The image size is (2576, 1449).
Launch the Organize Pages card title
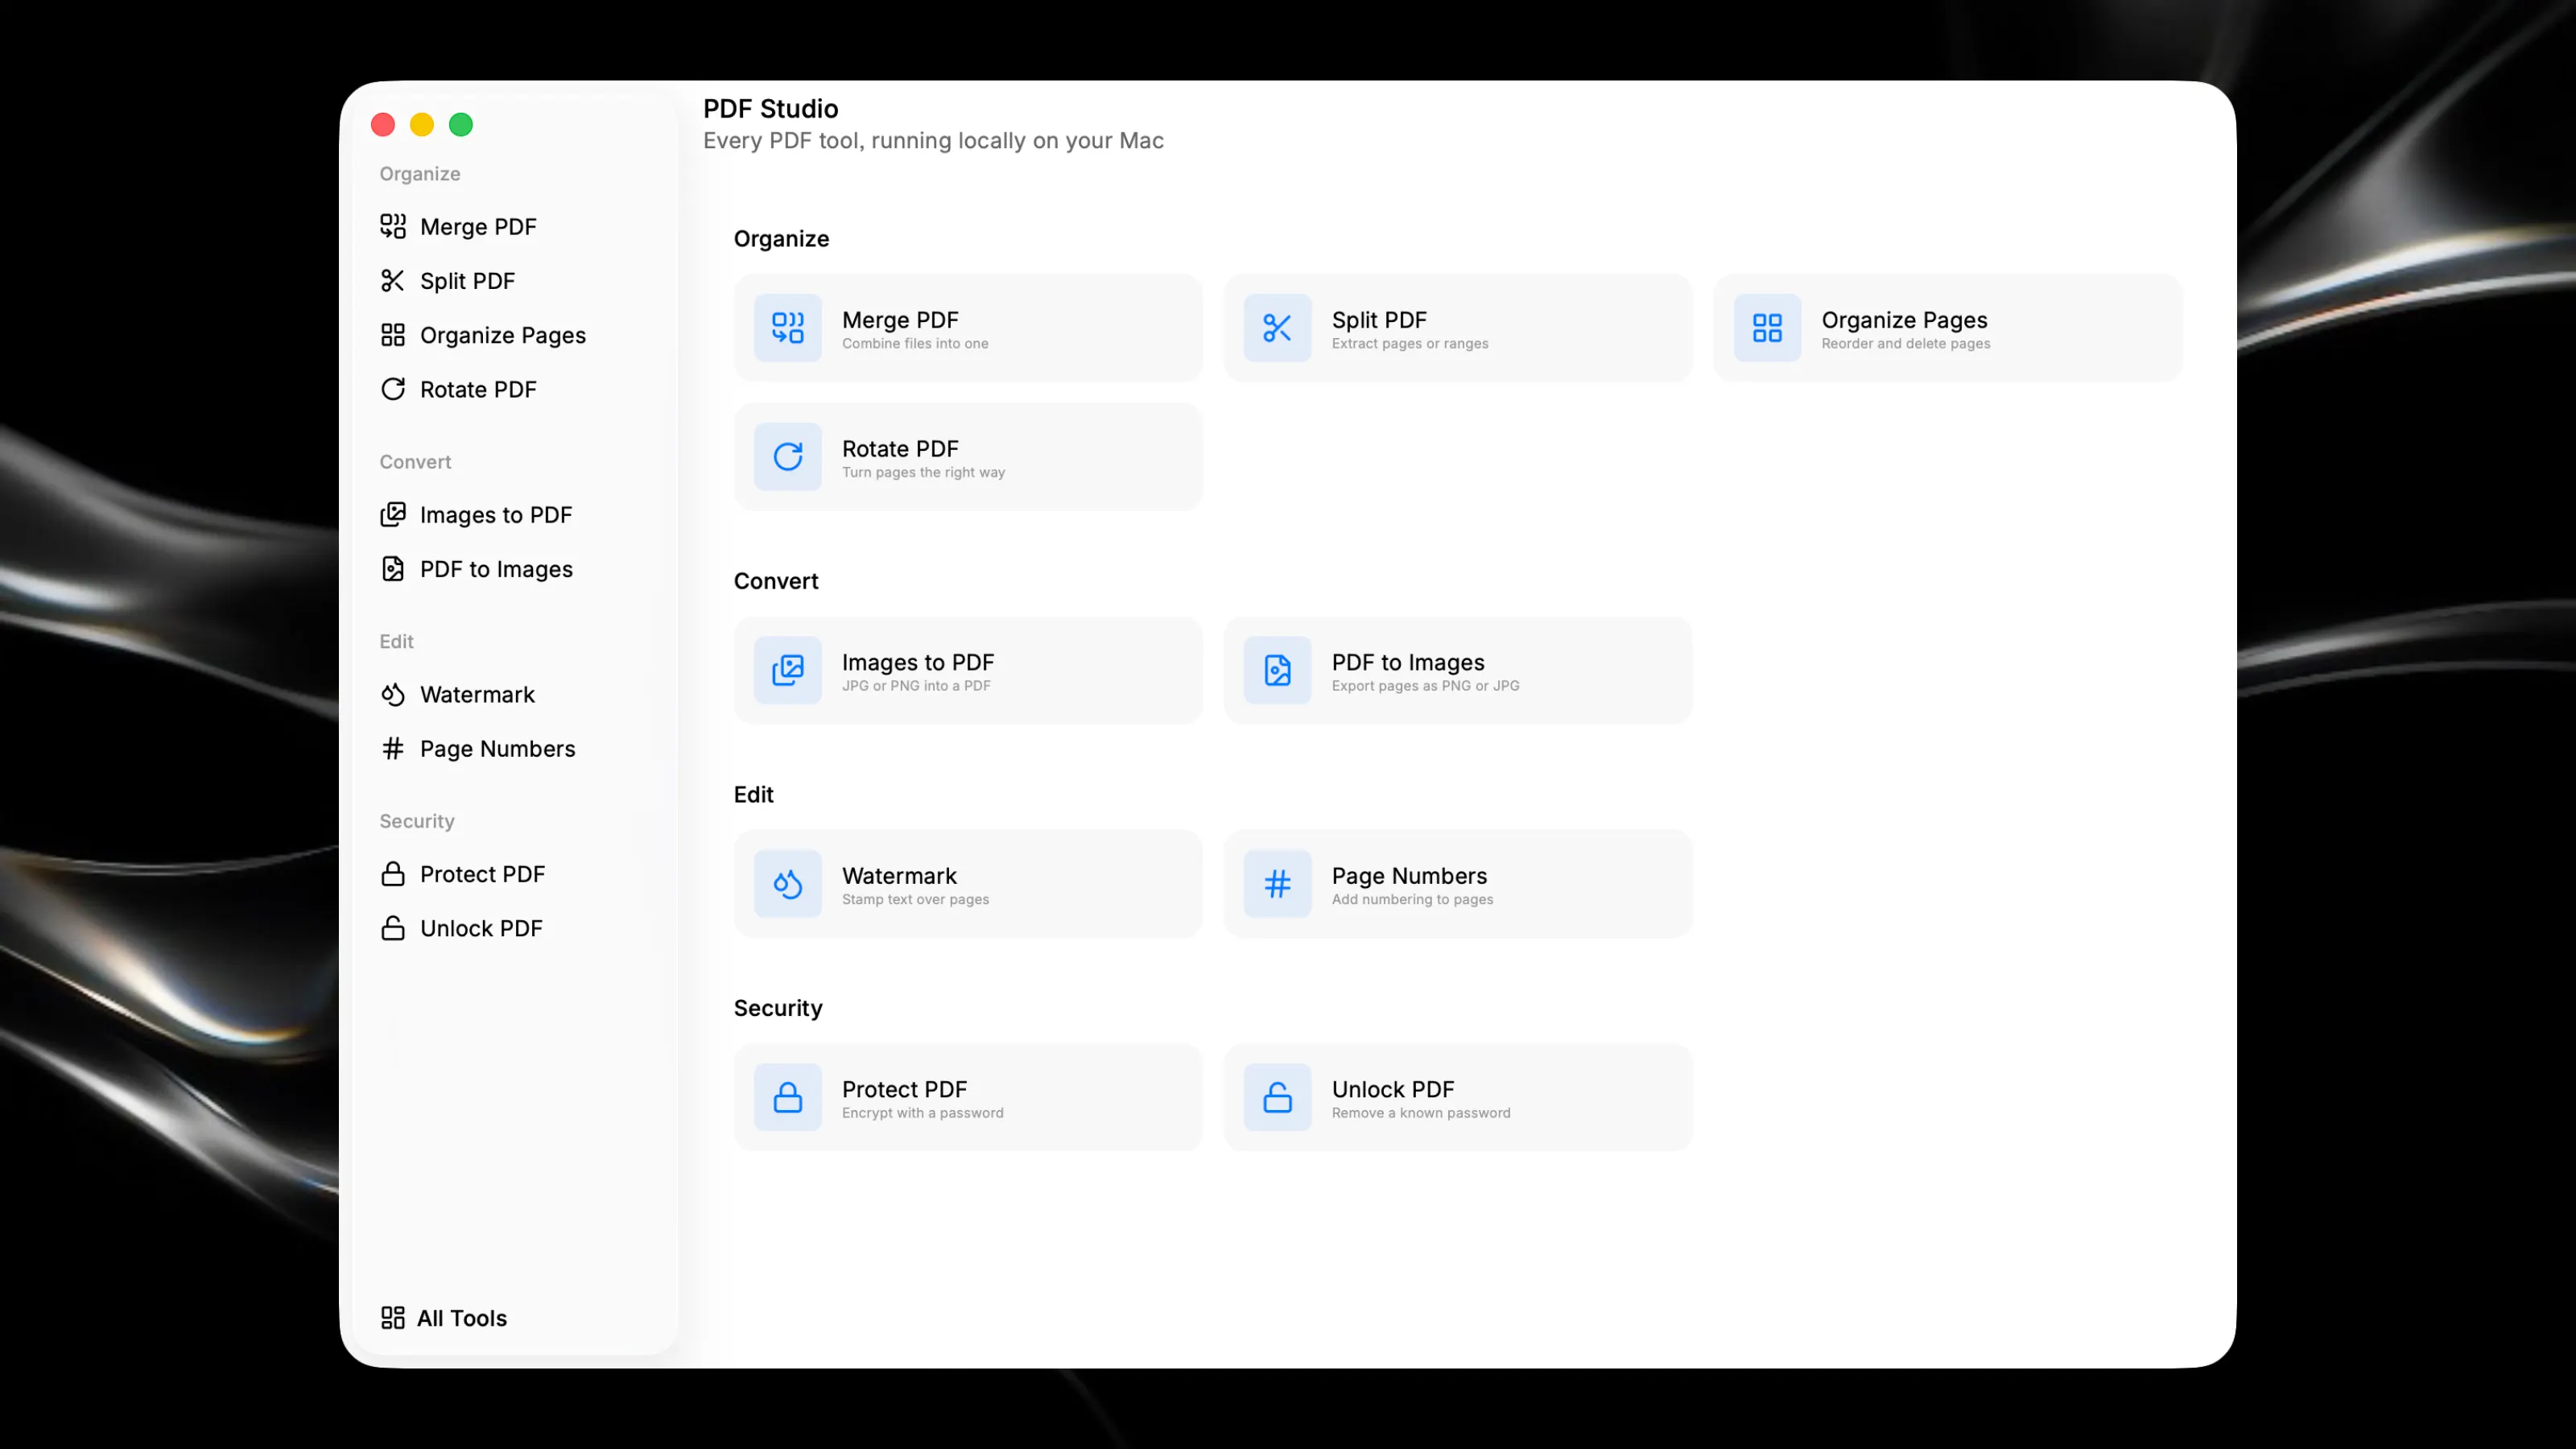1904,320
